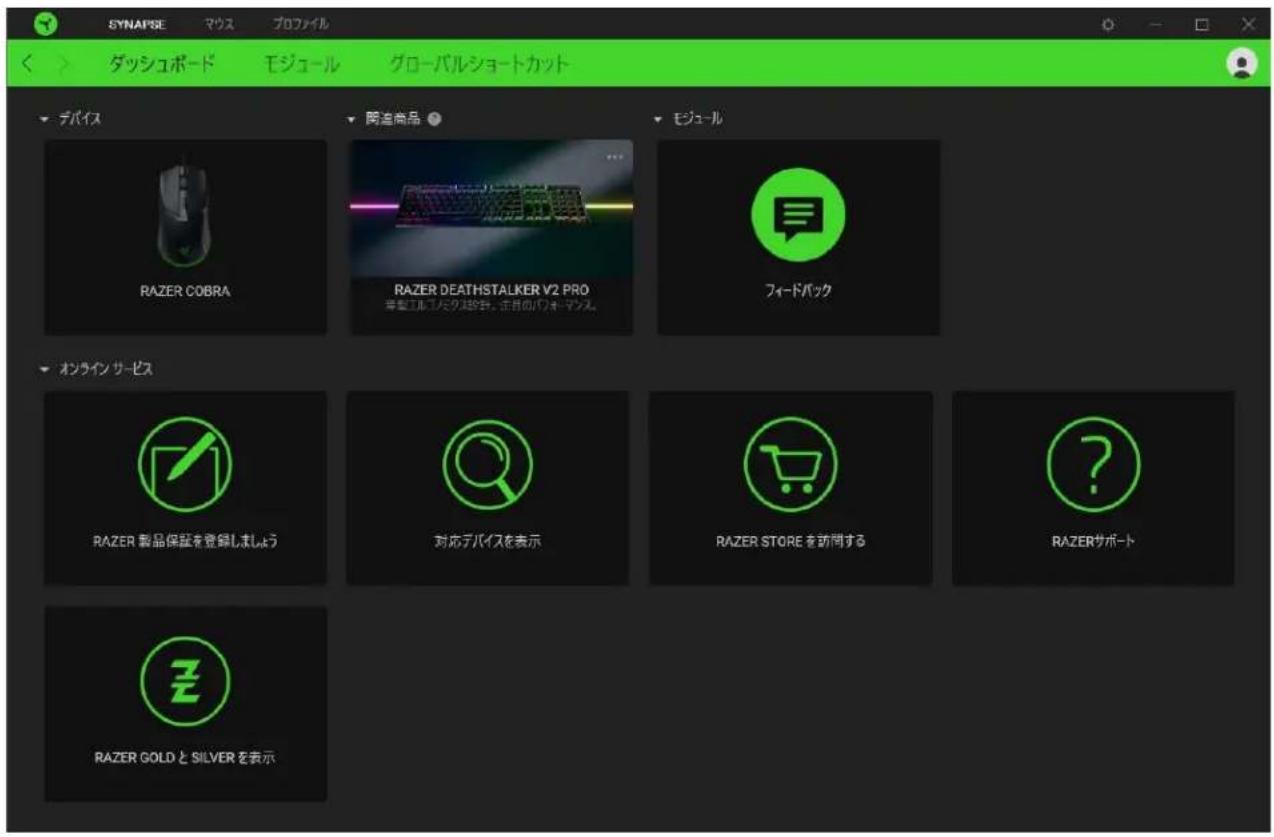The image size is (1274, 837).
Task: Click RAZER 製品保証を登録しましょう label
Action: point(186,542)
